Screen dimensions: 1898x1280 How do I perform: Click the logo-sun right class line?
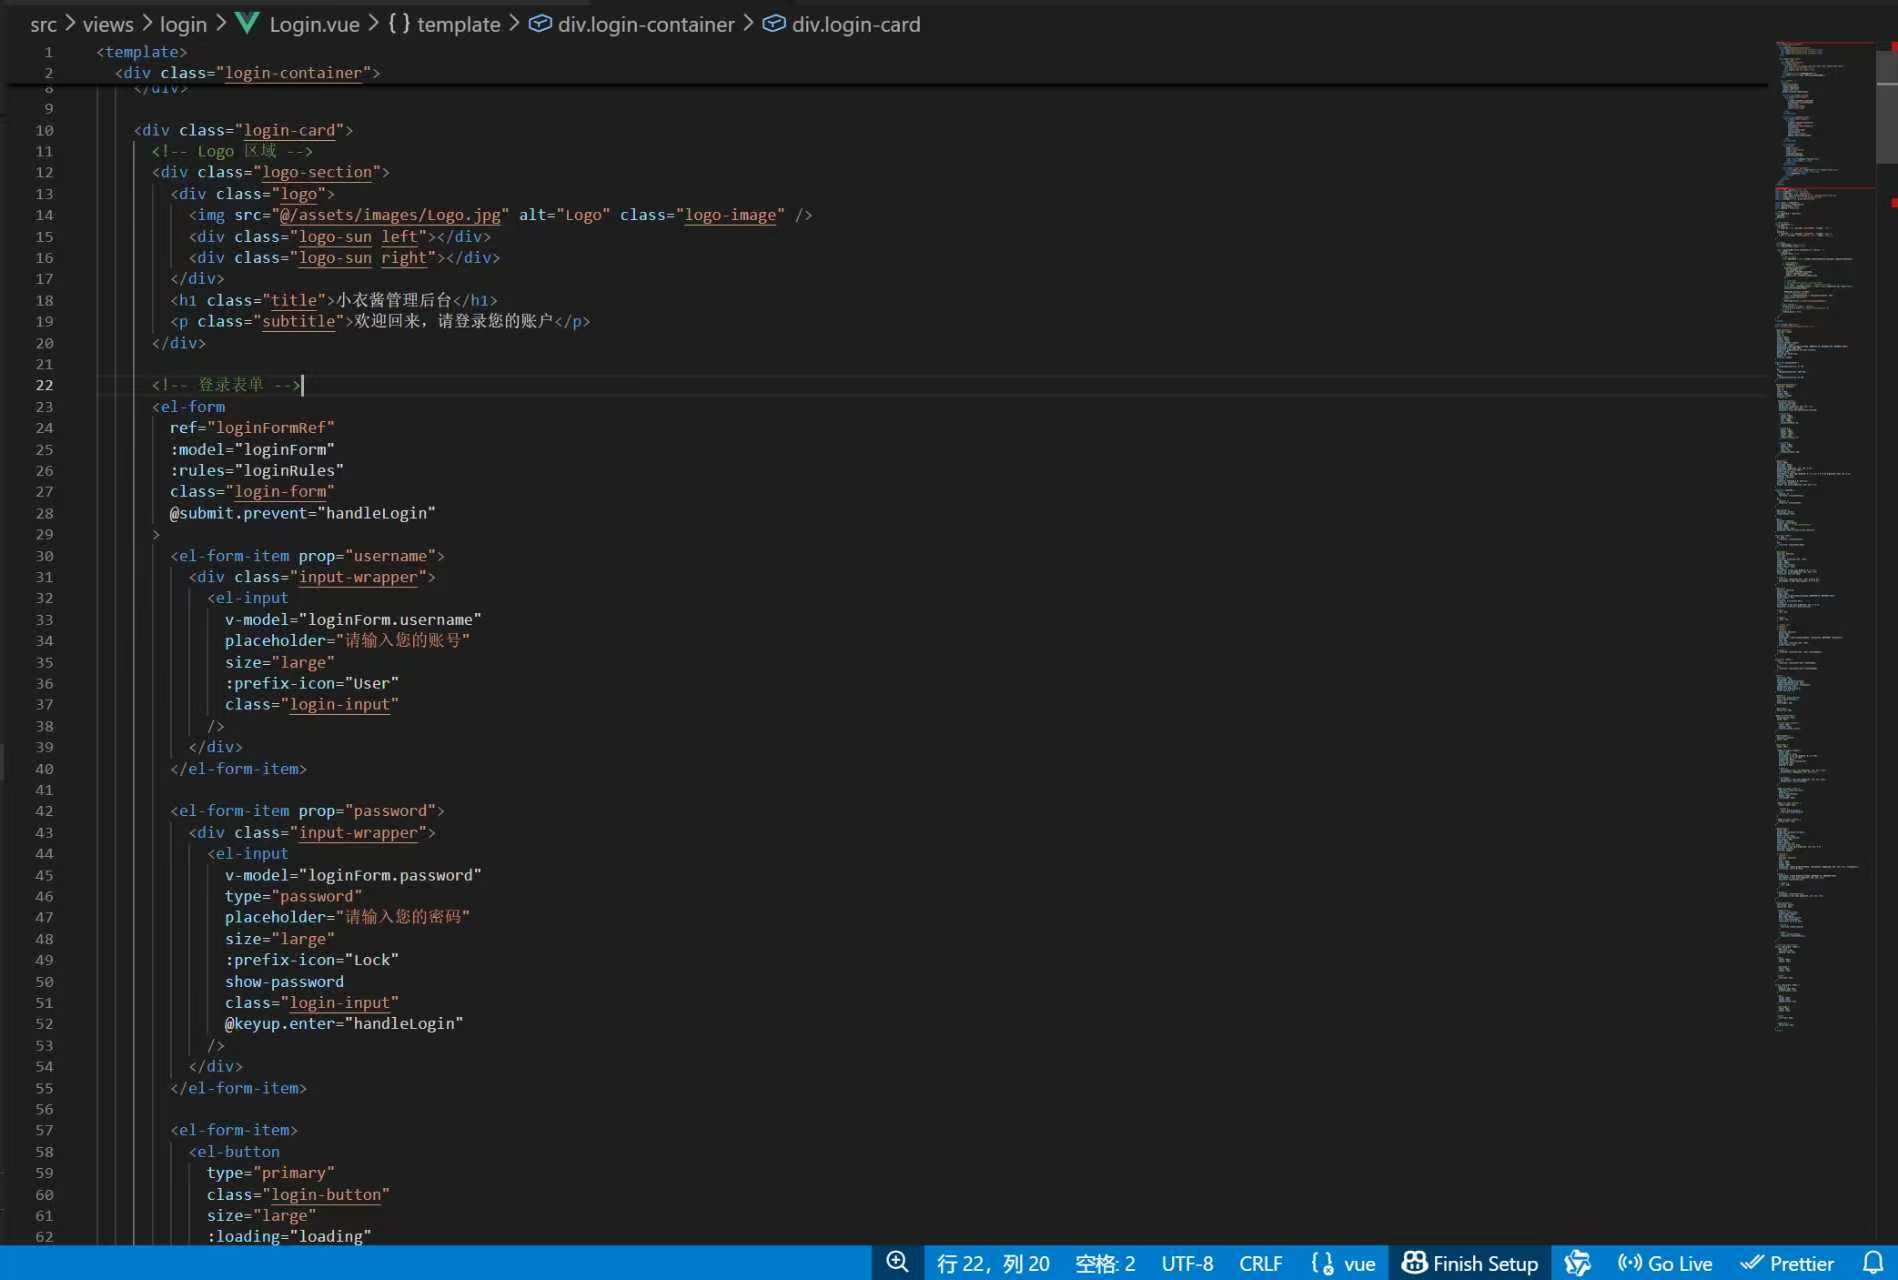344,258
